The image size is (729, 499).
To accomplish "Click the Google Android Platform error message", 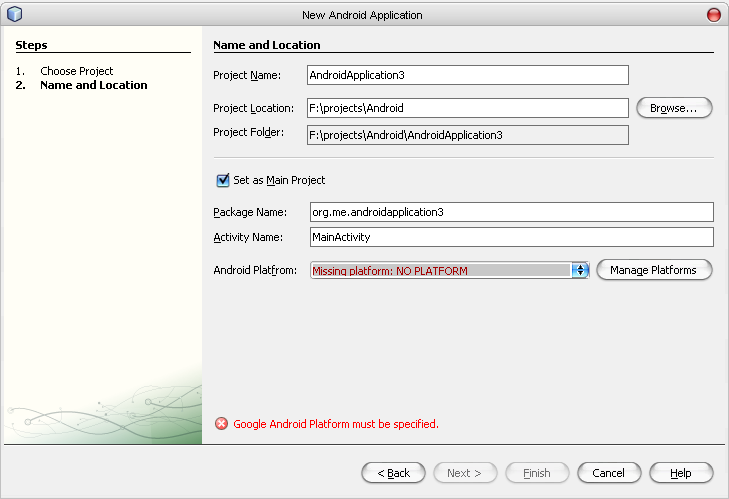I will point(336,424).
